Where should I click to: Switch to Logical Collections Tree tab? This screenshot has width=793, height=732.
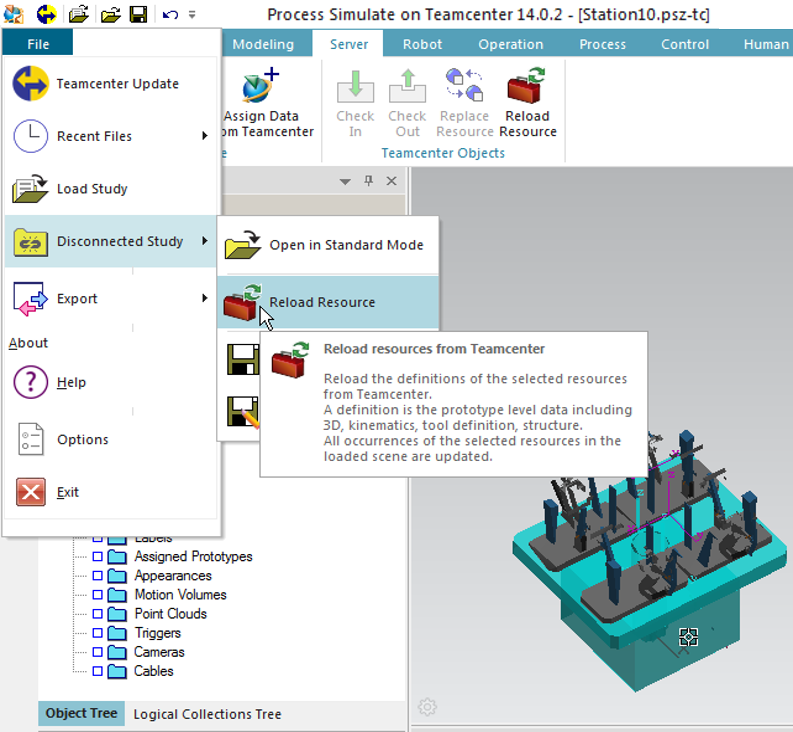(x=207, y=714)
